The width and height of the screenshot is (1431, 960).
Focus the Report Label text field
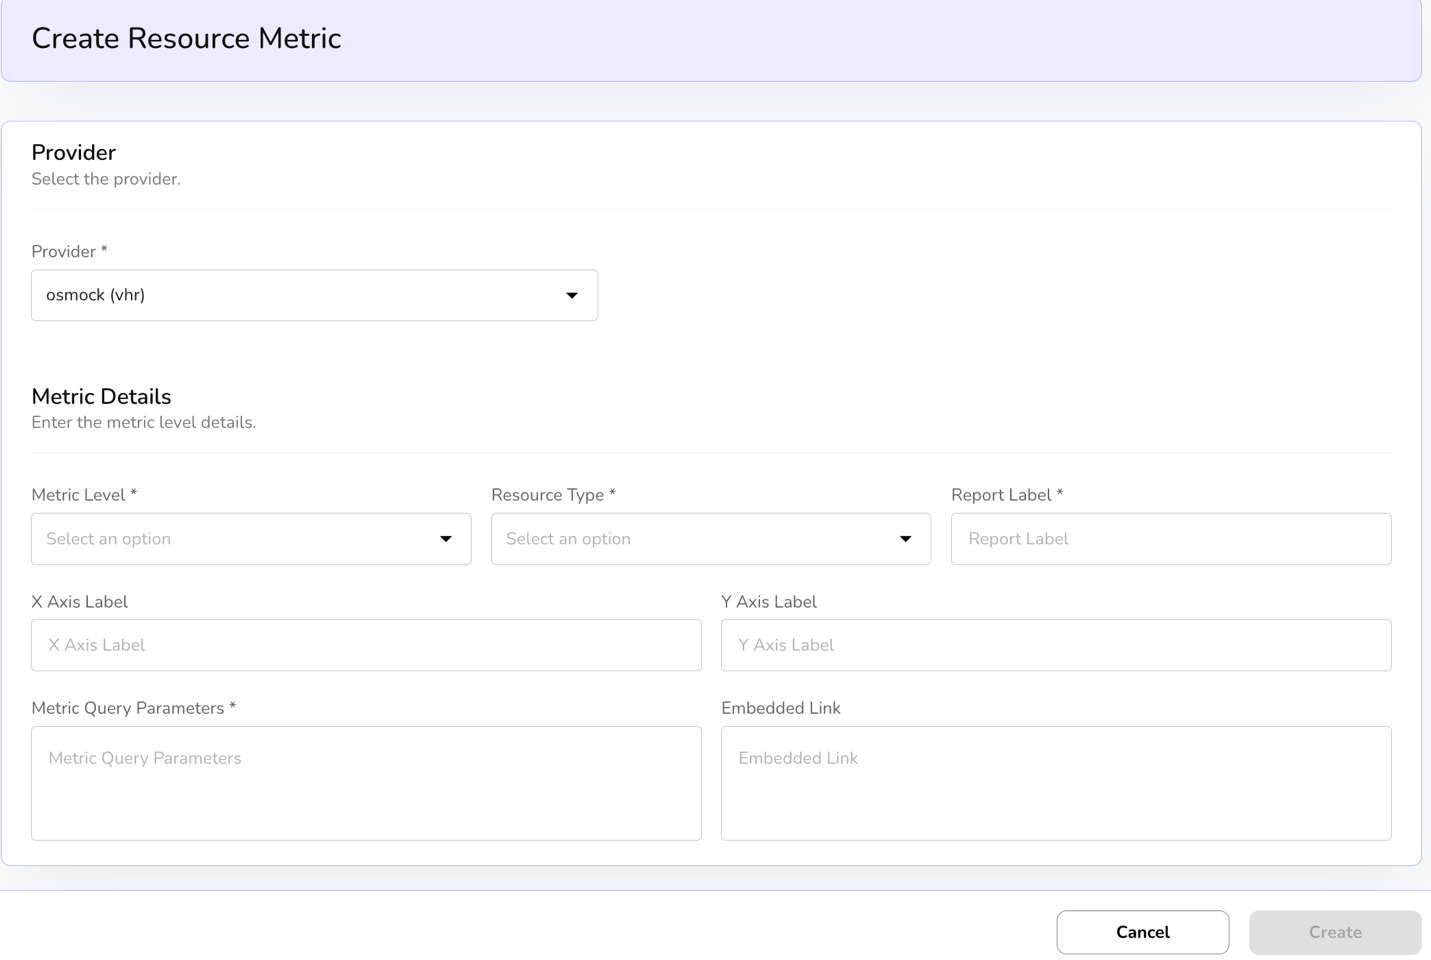(1170, 539)
